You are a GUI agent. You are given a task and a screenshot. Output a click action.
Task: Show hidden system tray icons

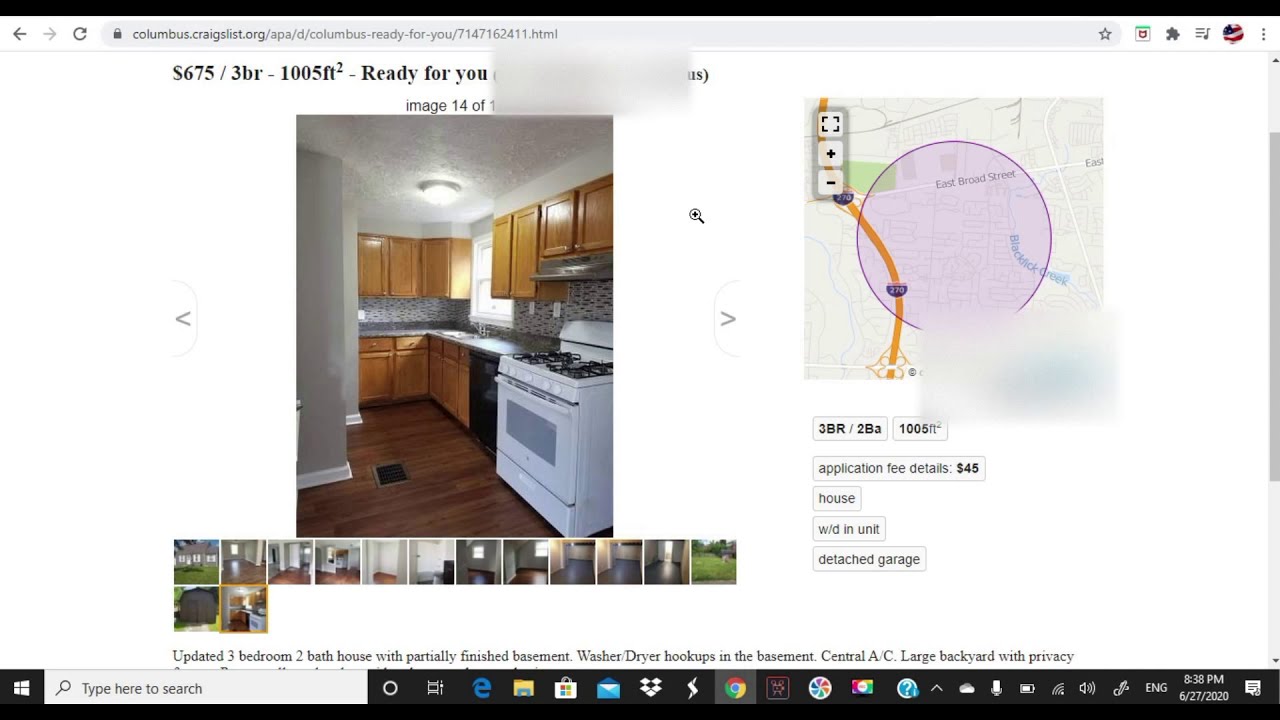[937, 688]
